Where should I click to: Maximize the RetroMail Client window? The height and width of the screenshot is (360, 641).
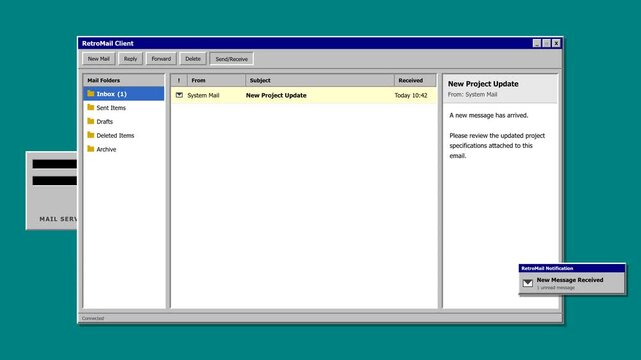coord(547,43)
